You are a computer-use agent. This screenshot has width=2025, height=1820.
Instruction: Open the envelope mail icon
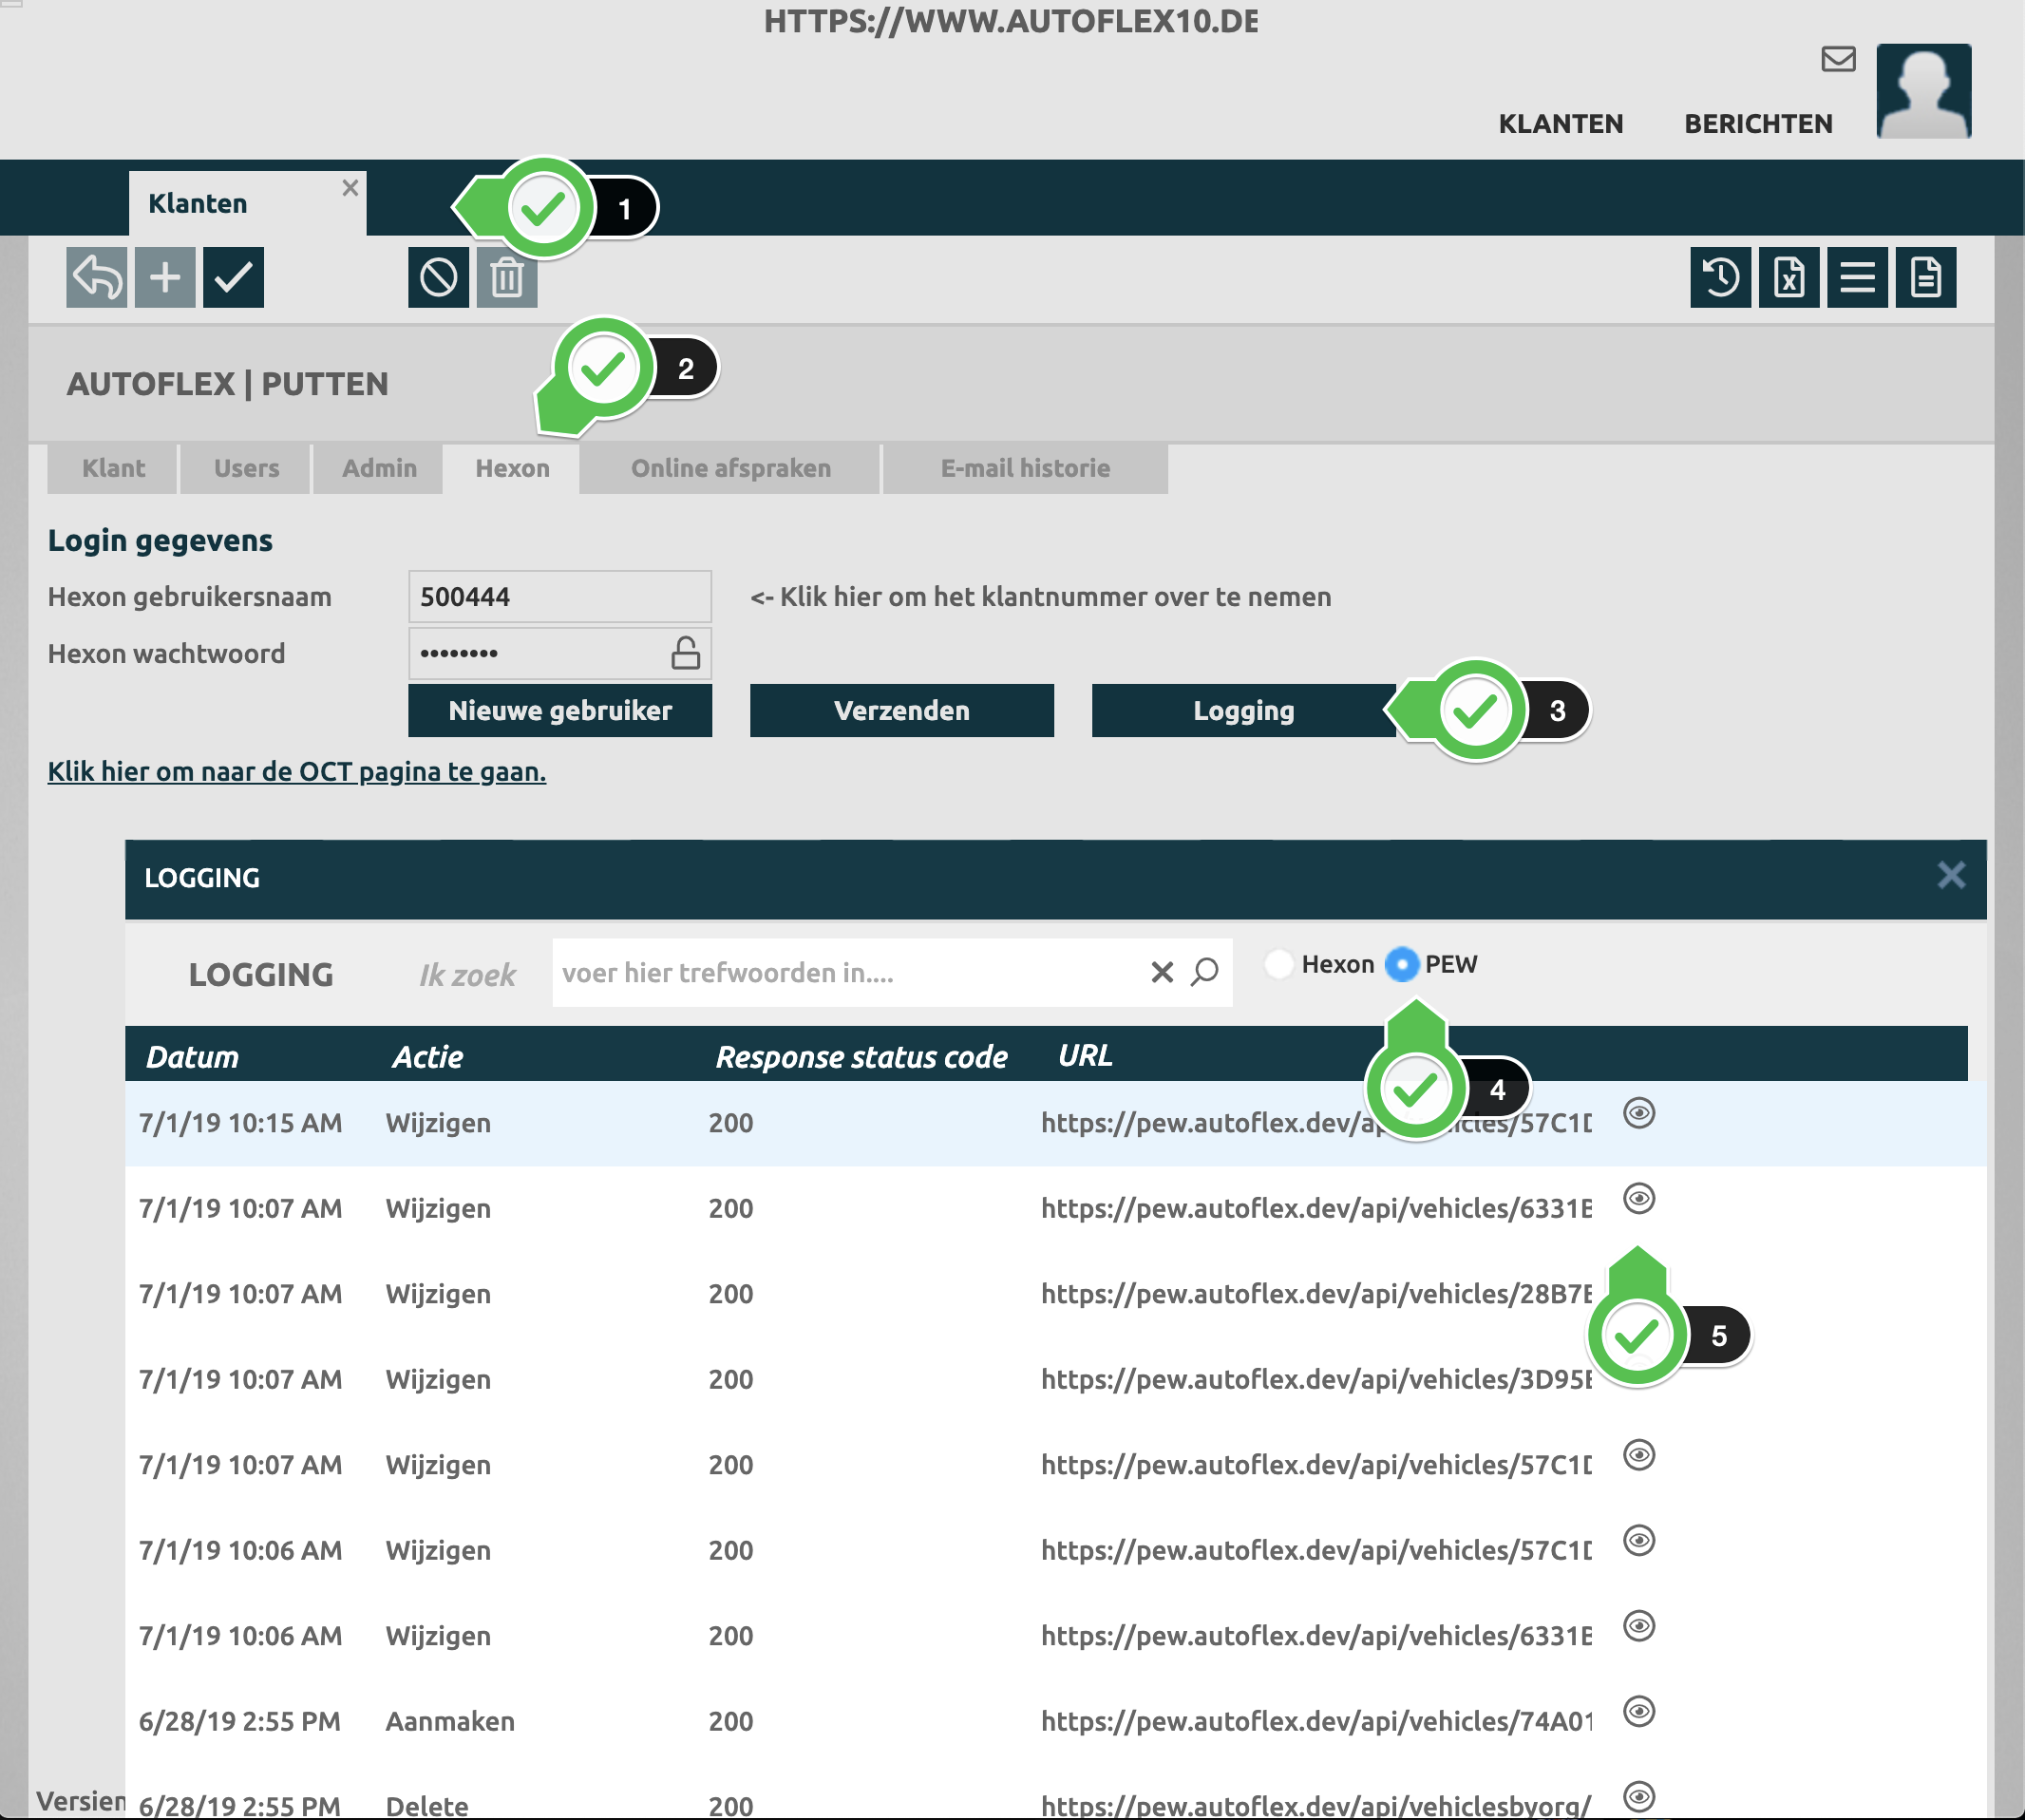tap(1838, 59)
